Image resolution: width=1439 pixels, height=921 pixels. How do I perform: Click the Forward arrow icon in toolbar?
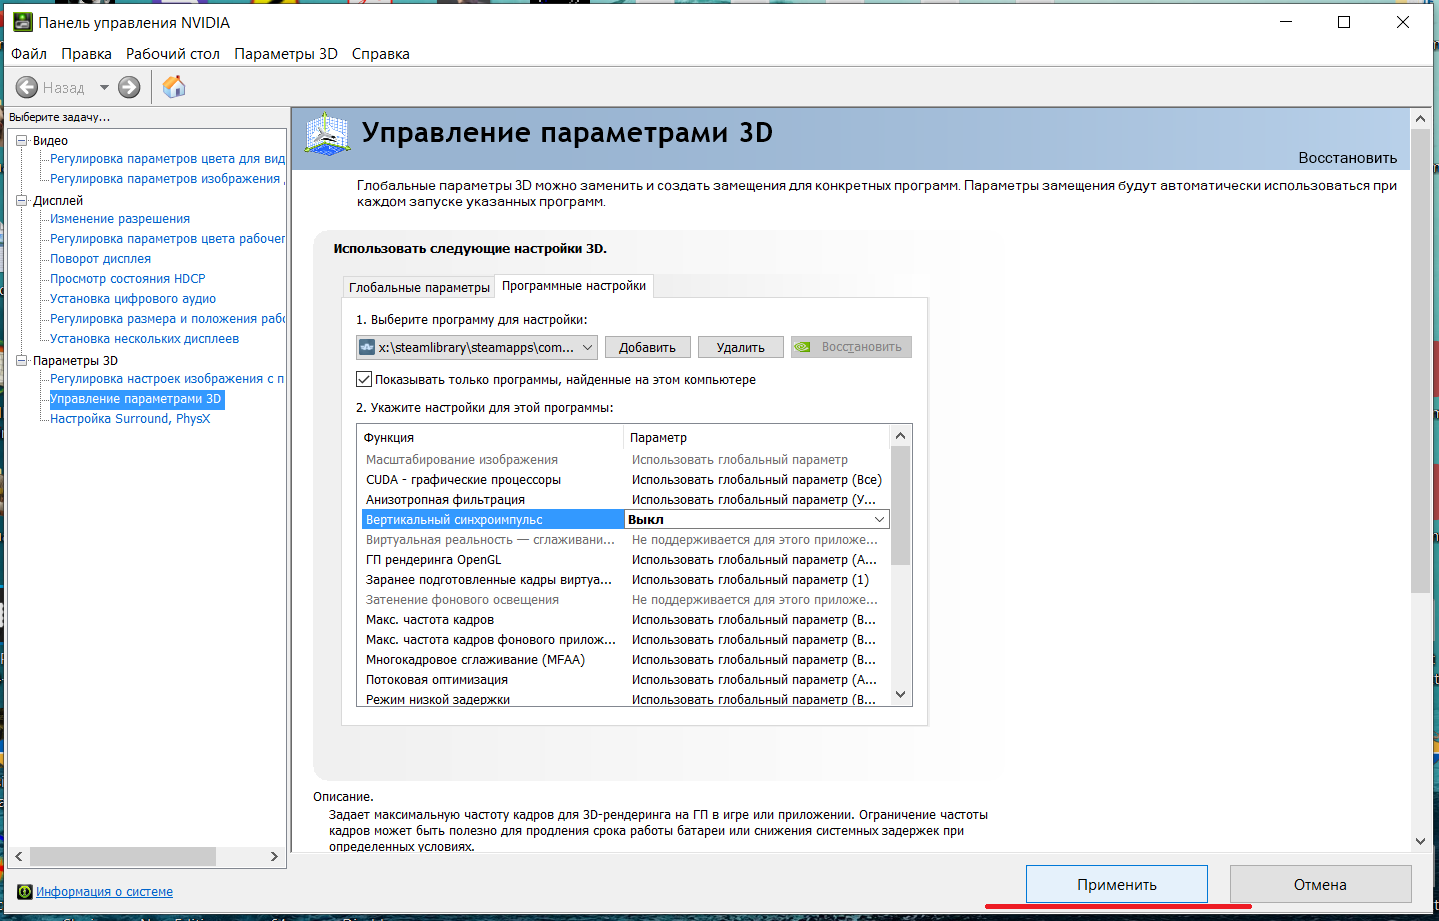click(129, 88)
